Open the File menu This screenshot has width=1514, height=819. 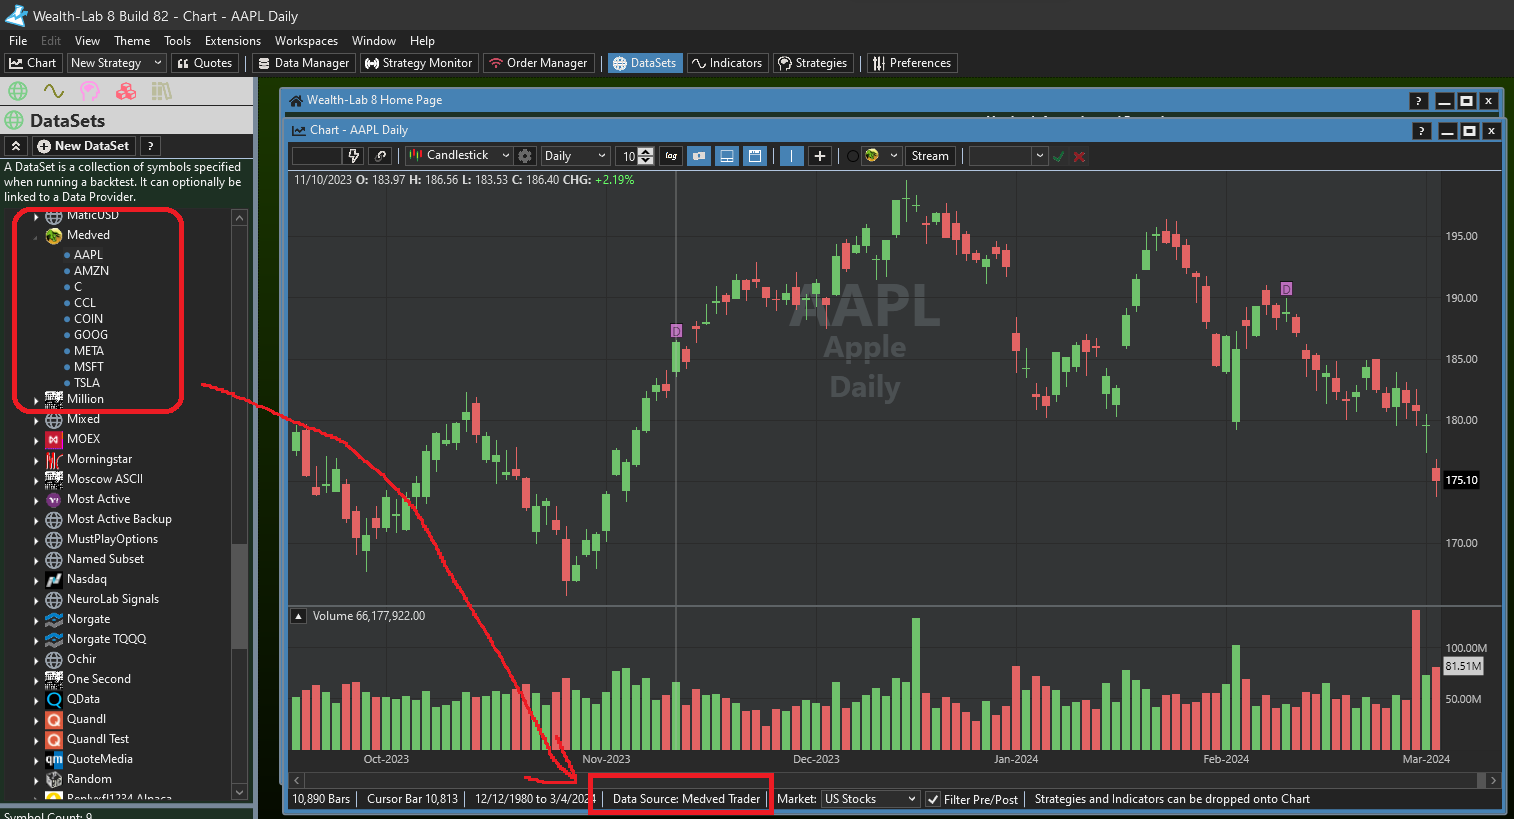pos(18,41)
